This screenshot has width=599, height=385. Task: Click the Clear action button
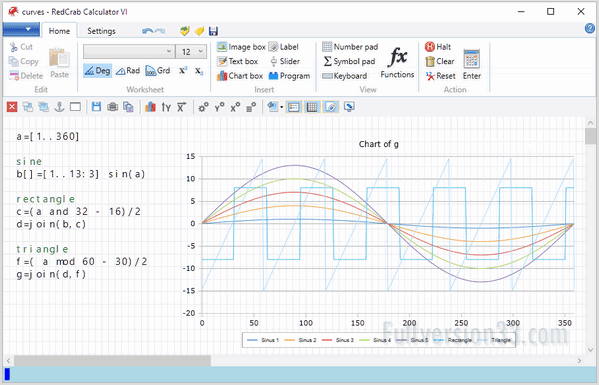[440, 61]
